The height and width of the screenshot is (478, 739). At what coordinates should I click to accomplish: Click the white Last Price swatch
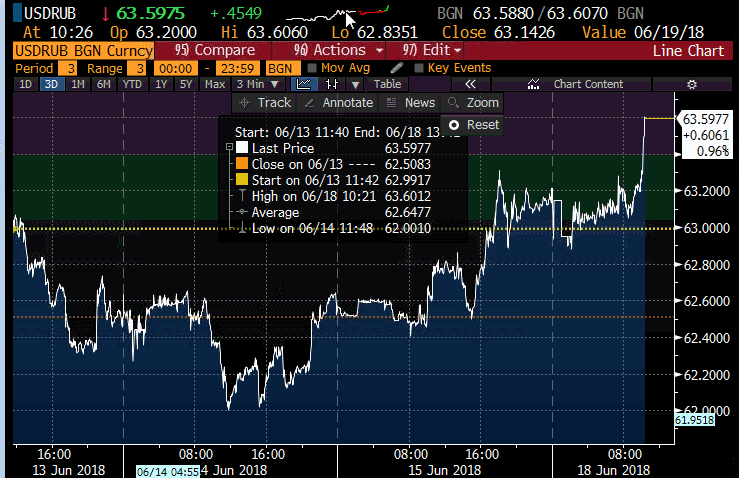click(242, 148)
